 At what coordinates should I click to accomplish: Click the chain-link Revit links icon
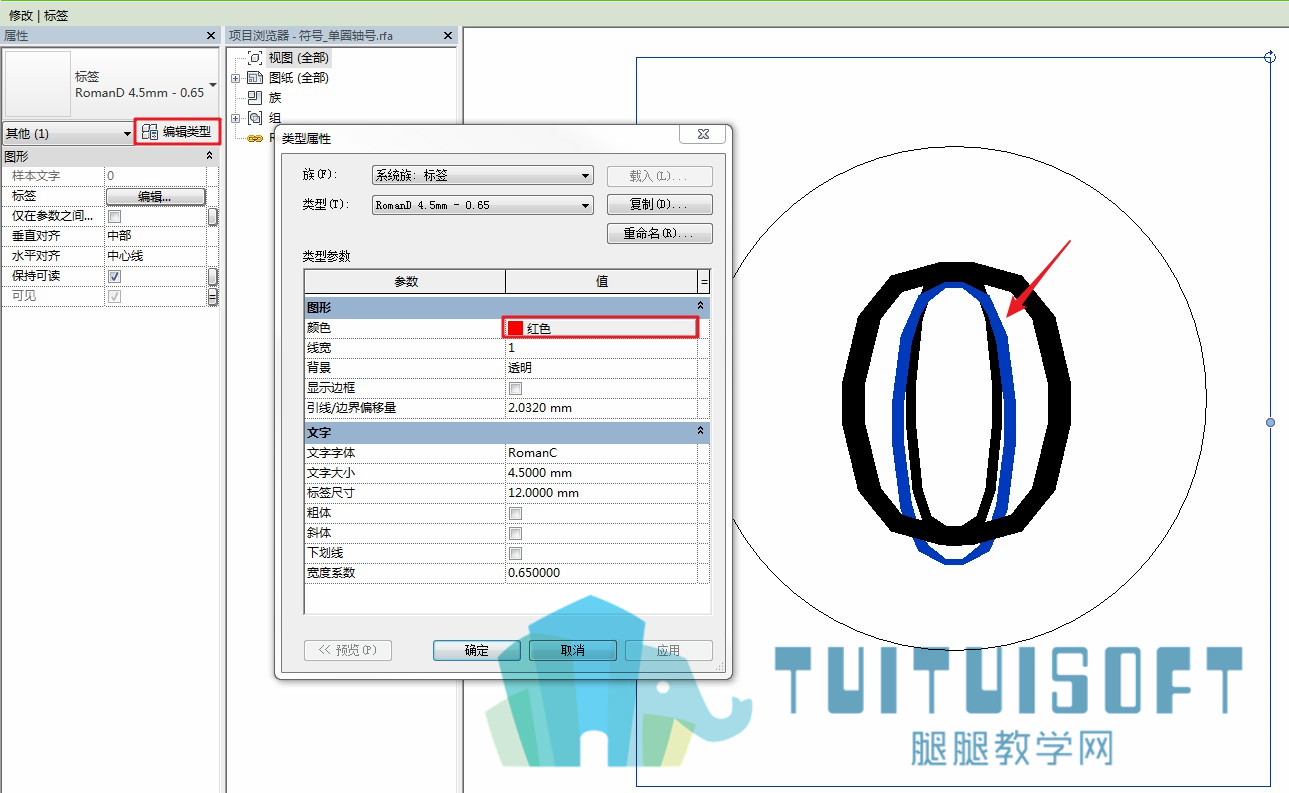[x=255, y=138]
